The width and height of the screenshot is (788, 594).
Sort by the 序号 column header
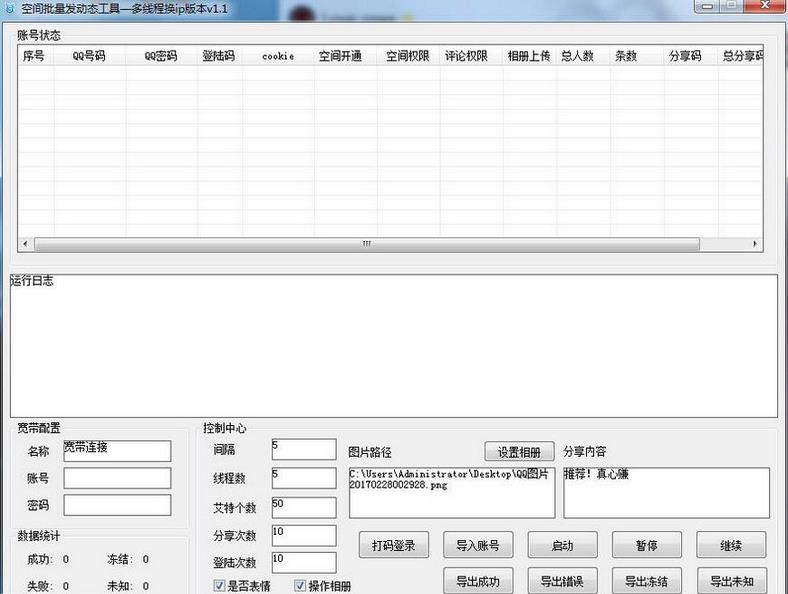pyautogui.click(x=36, y=56)
